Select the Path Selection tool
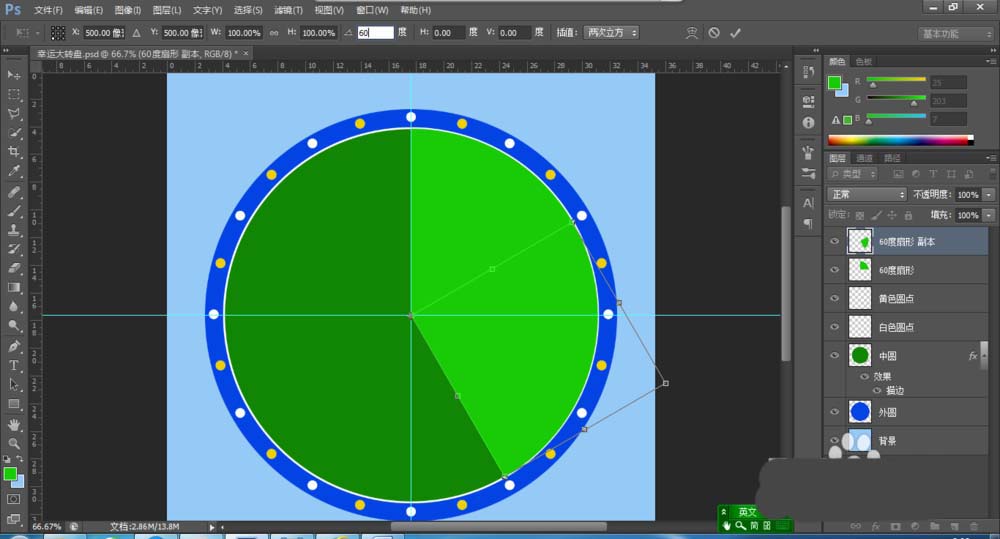 click(13, 385)
